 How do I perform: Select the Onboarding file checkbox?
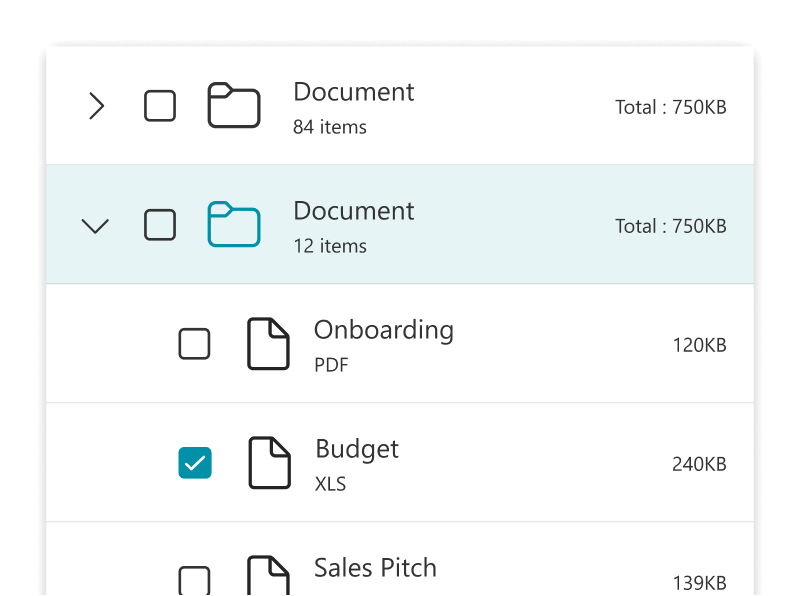pos(194,344)
